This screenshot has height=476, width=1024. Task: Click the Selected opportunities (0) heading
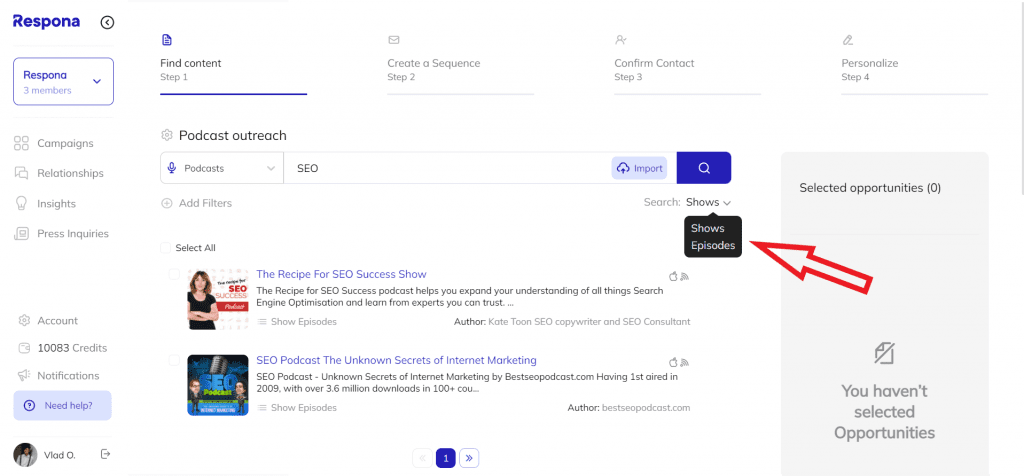click(x=870, y=188)
